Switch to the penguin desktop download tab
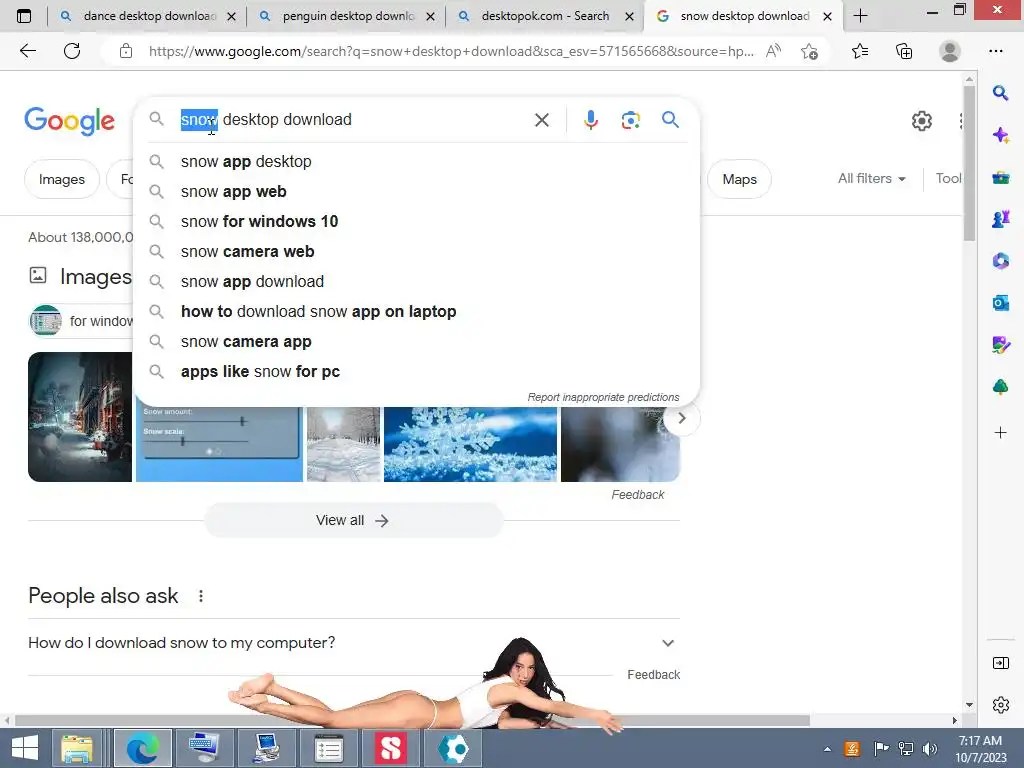This screenshot has height=768, width=1024. click(347, 16)
